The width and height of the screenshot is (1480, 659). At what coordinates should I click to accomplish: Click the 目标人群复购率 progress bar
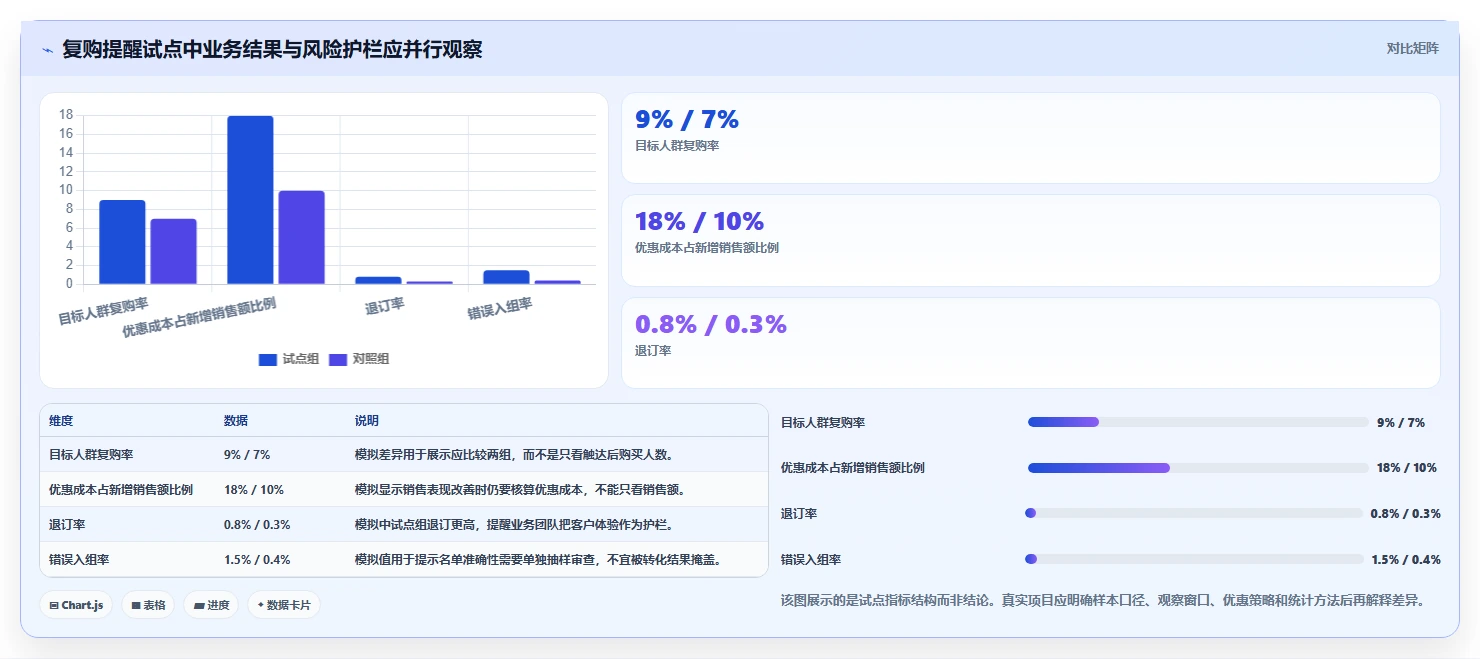(x=1198, y=422)
